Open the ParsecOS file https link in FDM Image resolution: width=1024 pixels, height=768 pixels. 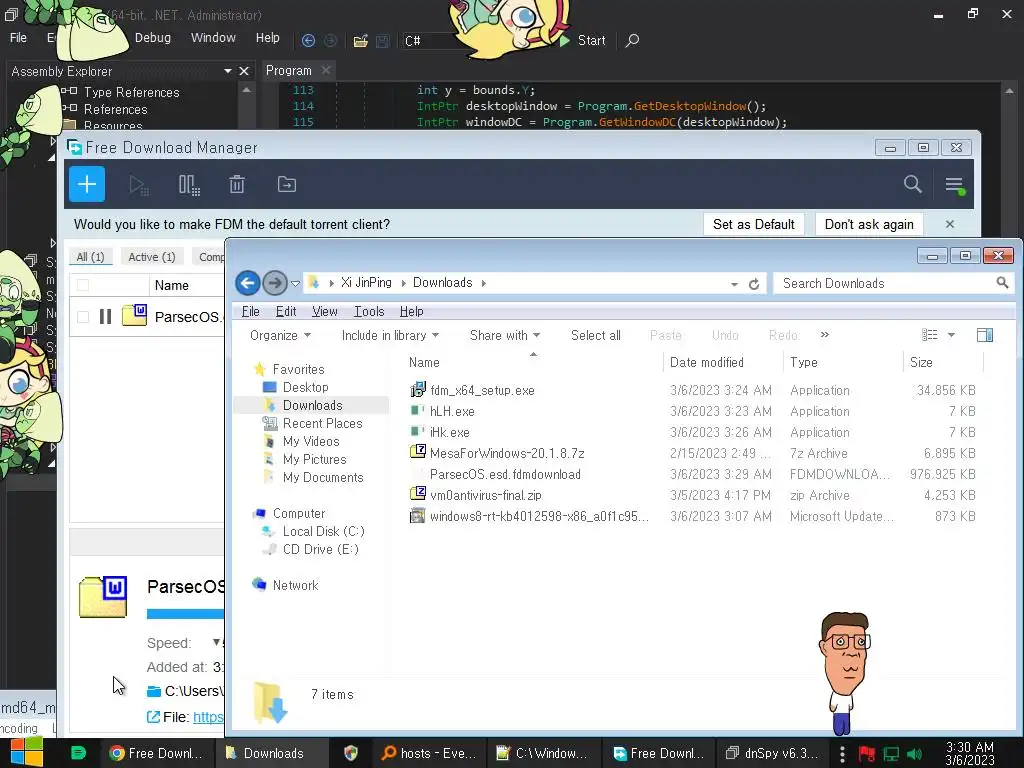pyautogui.click(x=208, y=717)
